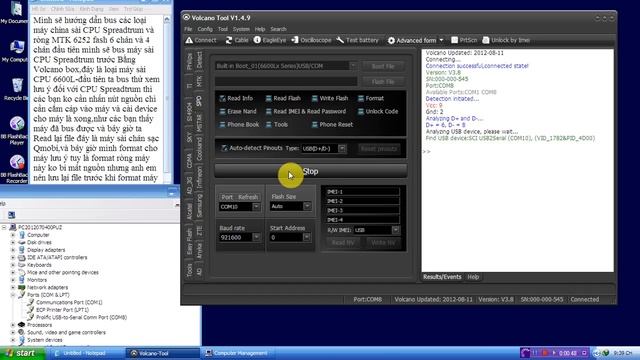Click the Reset pinouts button
Image resolution: width=640 pixels, height=360 pixels.
pos(379,149)
